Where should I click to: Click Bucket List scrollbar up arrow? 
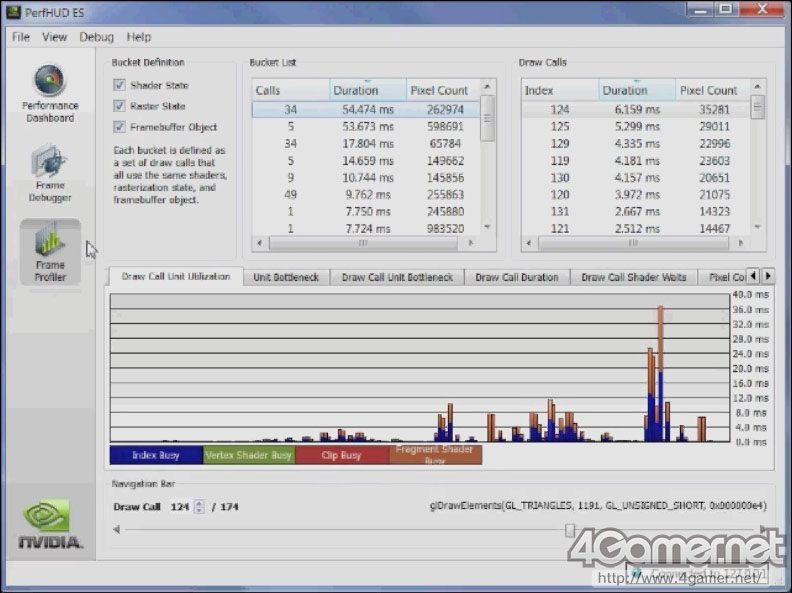point(487,87)
